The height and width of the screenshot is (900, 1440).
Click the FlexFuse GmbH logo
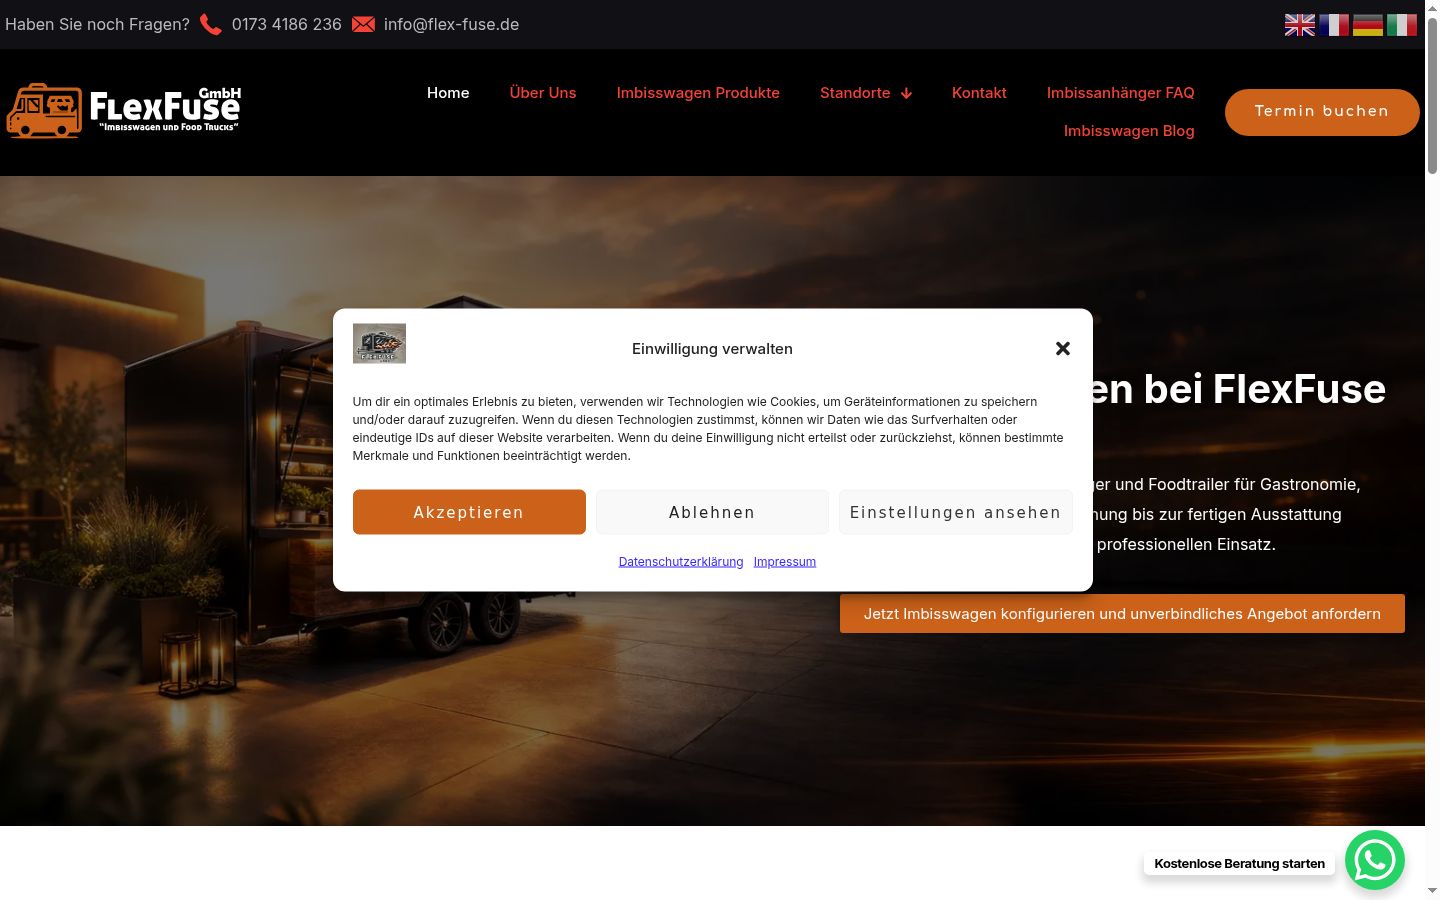coord(124,110)
